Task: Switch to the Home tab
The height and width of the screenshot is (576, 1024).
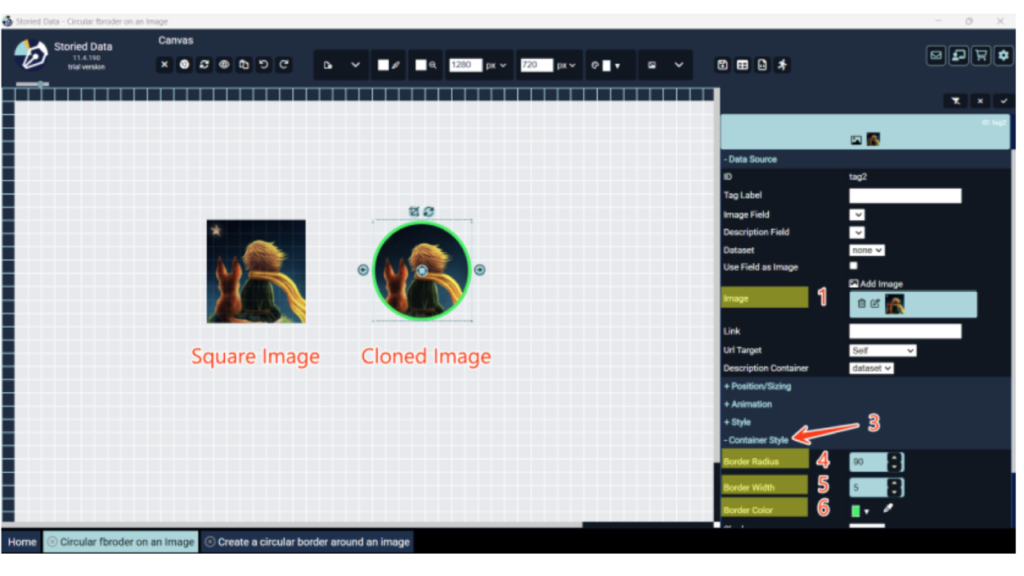Action: tap(22, 542)
